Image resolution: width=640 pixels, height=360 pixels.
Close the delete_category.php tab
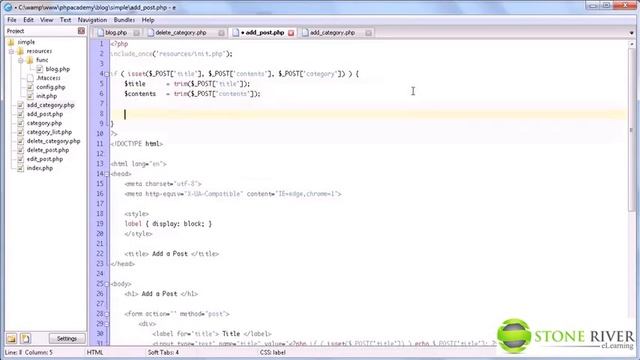(221, 33)
